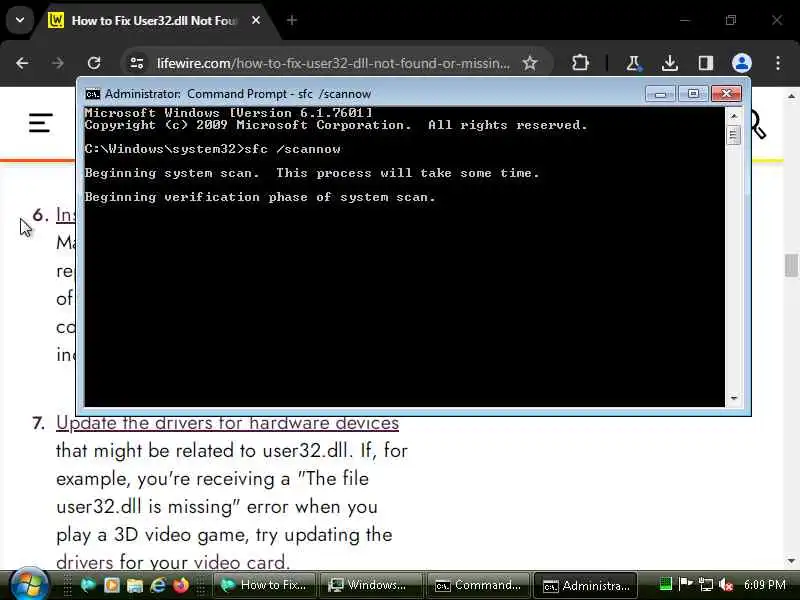800x600 pixels.
Task: Click the Command Prompt scrollbar up arrow
Action: pos(734,116)
